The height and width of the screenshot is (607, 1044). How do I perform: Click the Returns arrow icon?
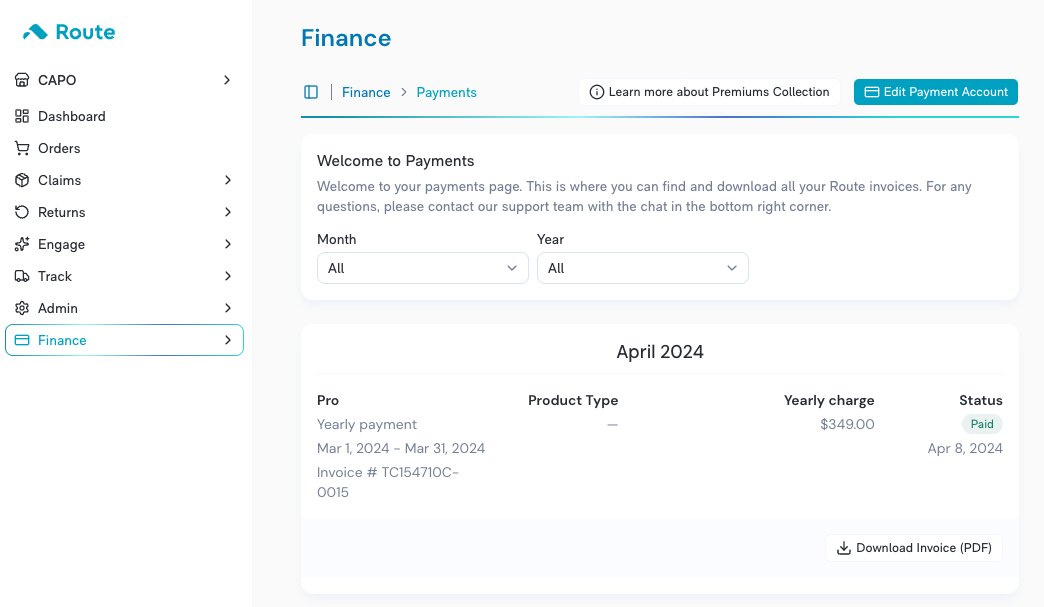click(22, 212)
